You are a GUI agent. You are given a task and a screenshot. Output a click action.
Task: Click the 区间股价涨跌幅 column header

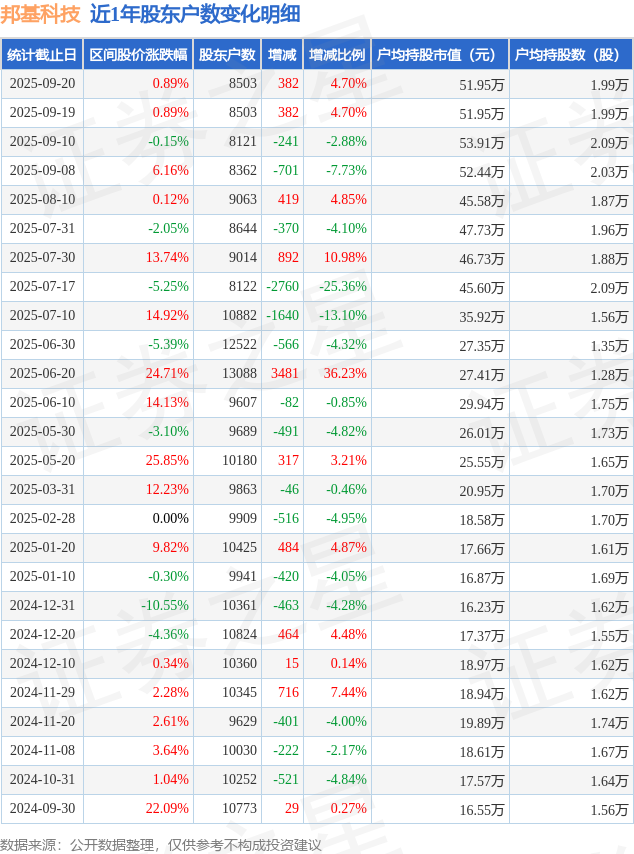tap(137, 55)
